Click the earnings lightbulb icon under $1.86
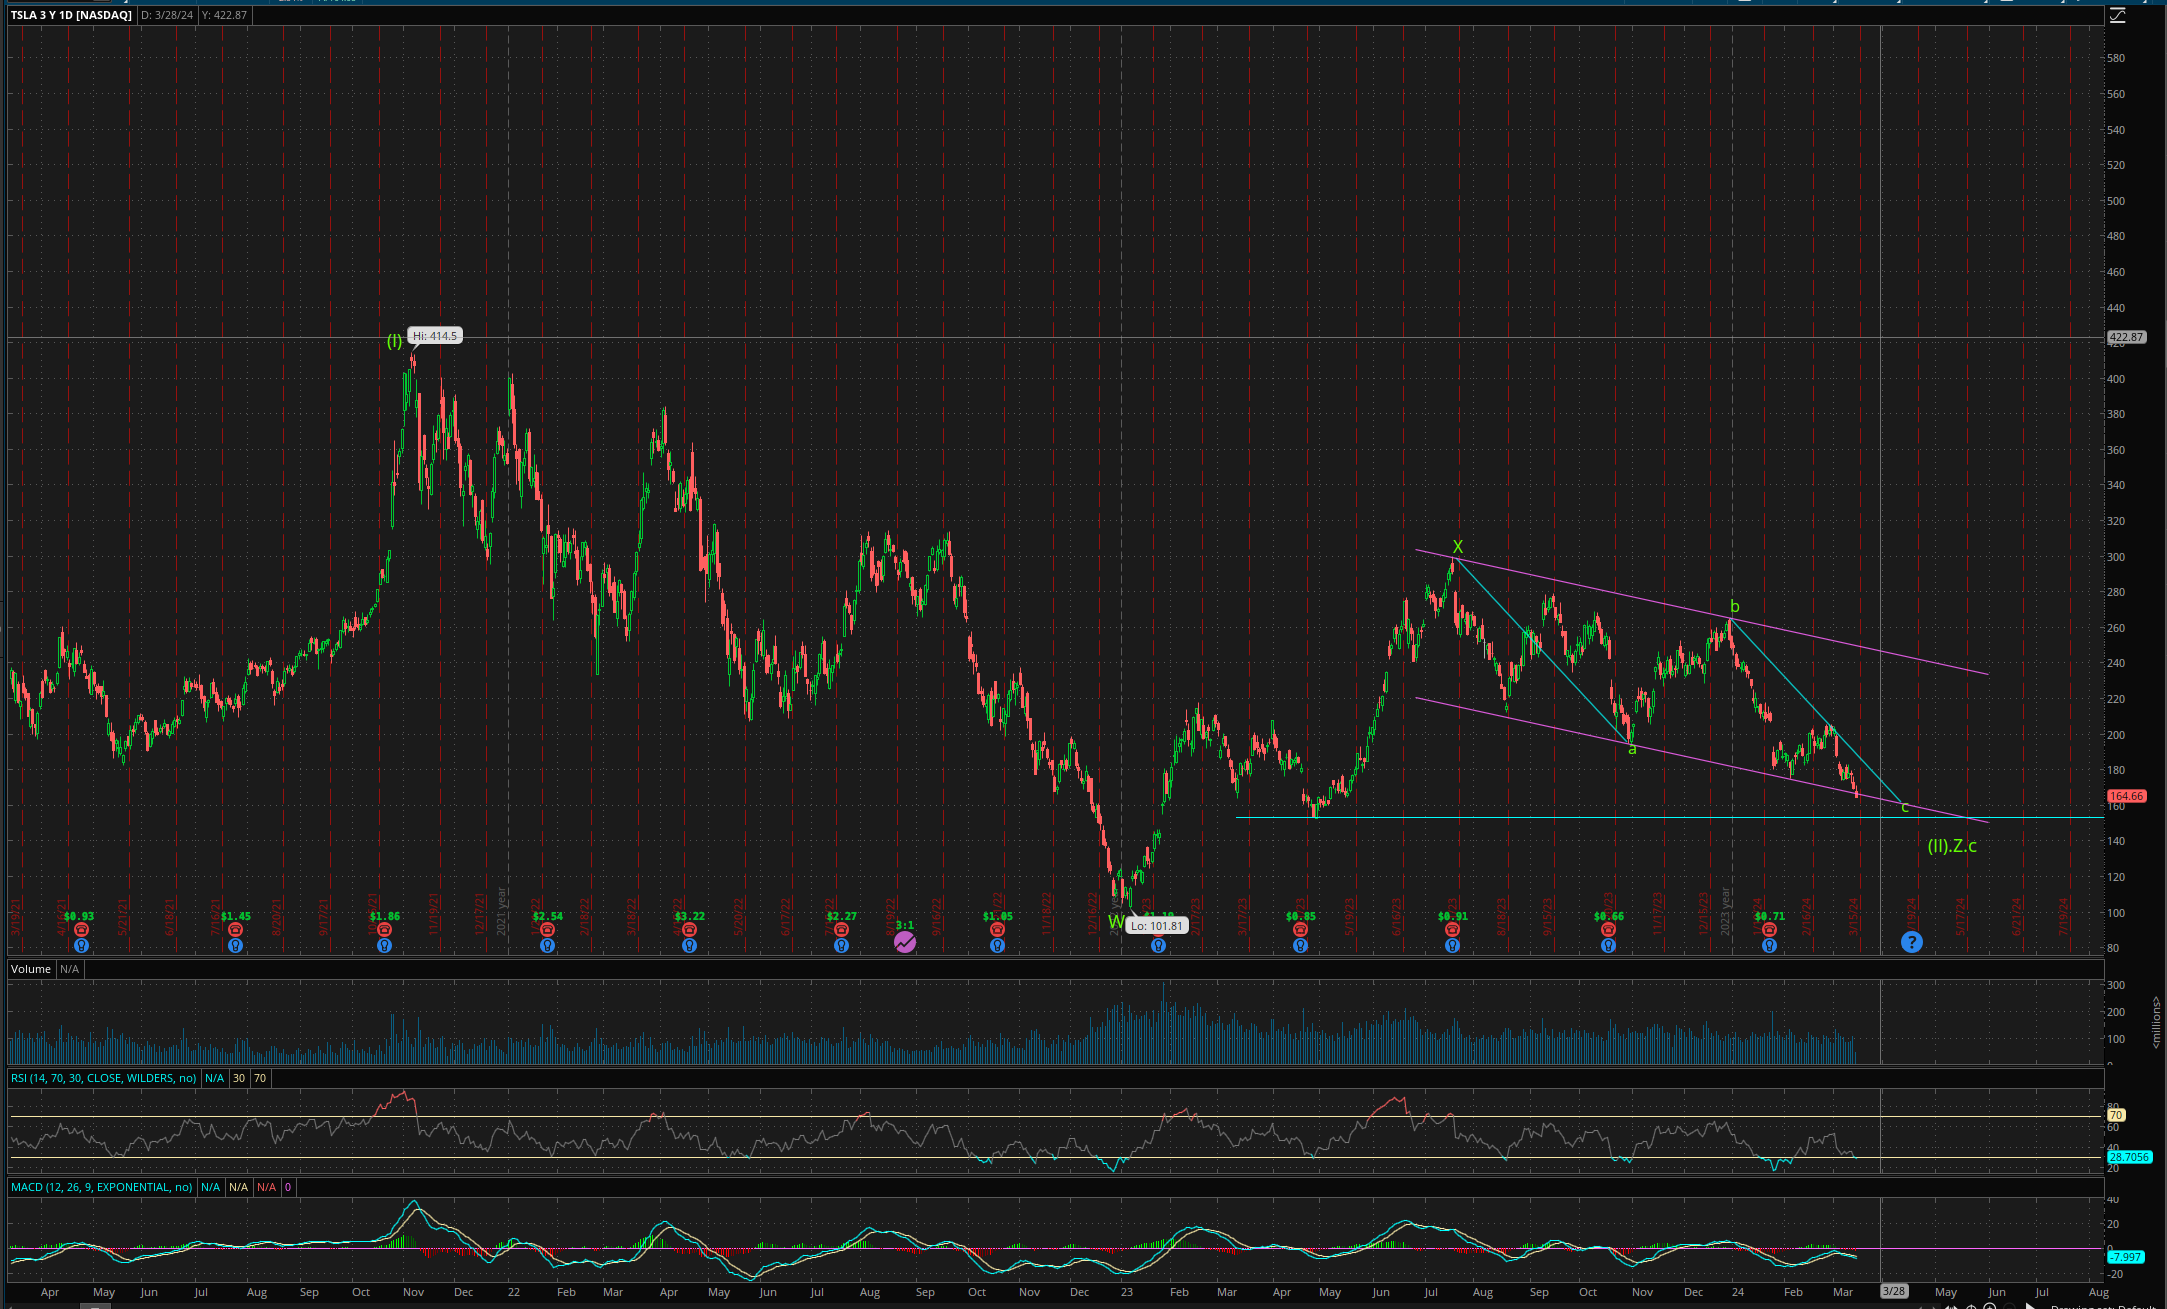Viewport: 2167px width, 1309px height. point(384,945)
